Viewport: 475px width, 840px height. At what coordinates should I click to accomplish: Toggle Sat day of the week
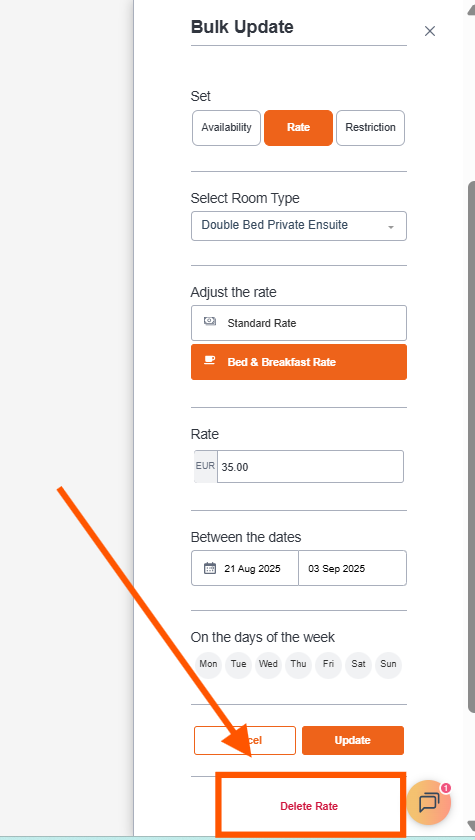click(x=358, y=664)
